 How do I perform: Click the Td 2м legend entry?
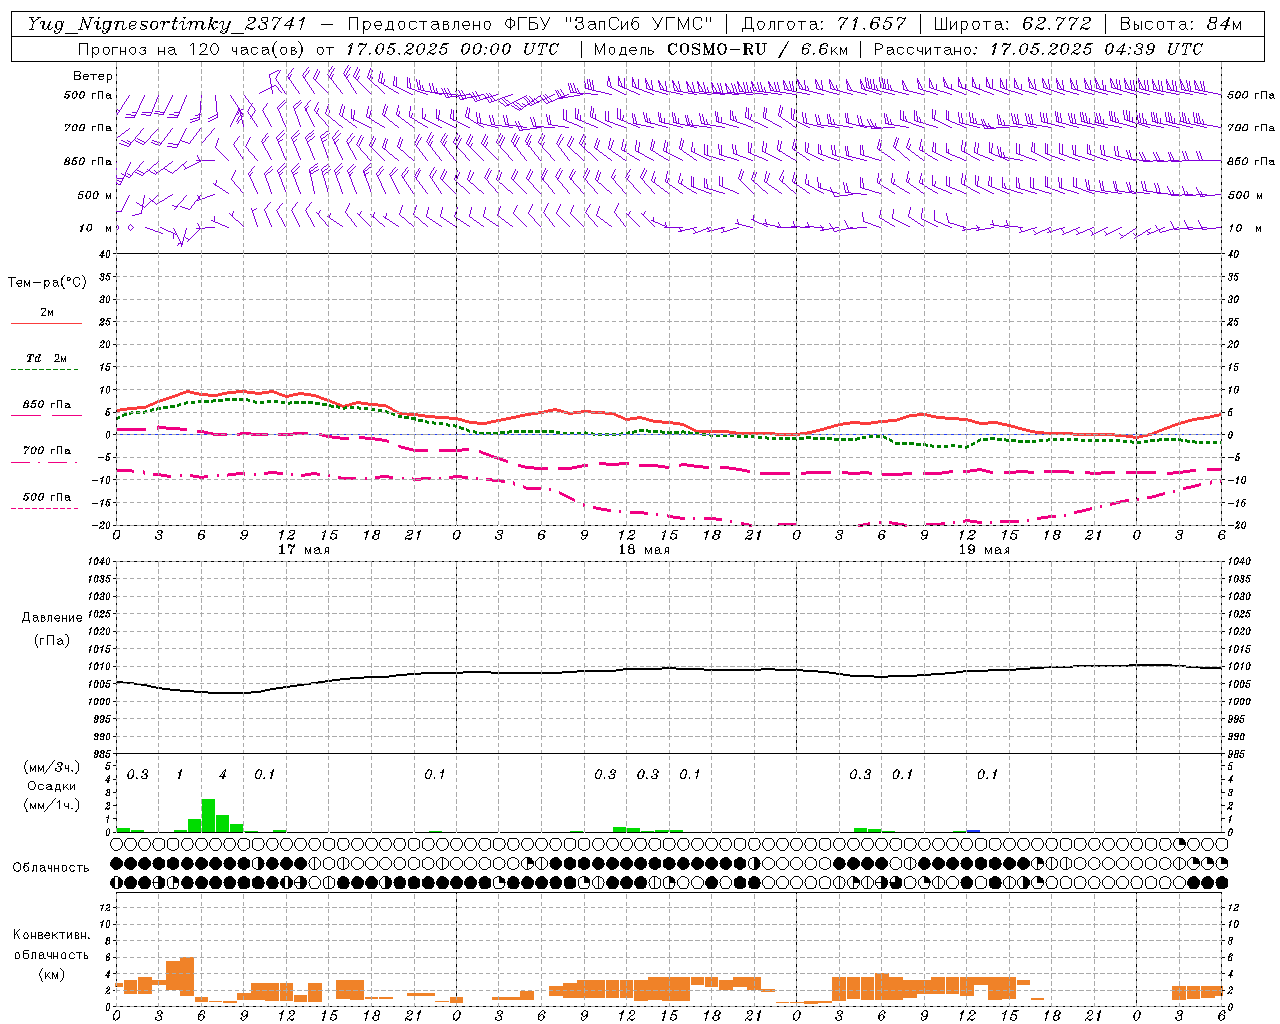[47, 358]
